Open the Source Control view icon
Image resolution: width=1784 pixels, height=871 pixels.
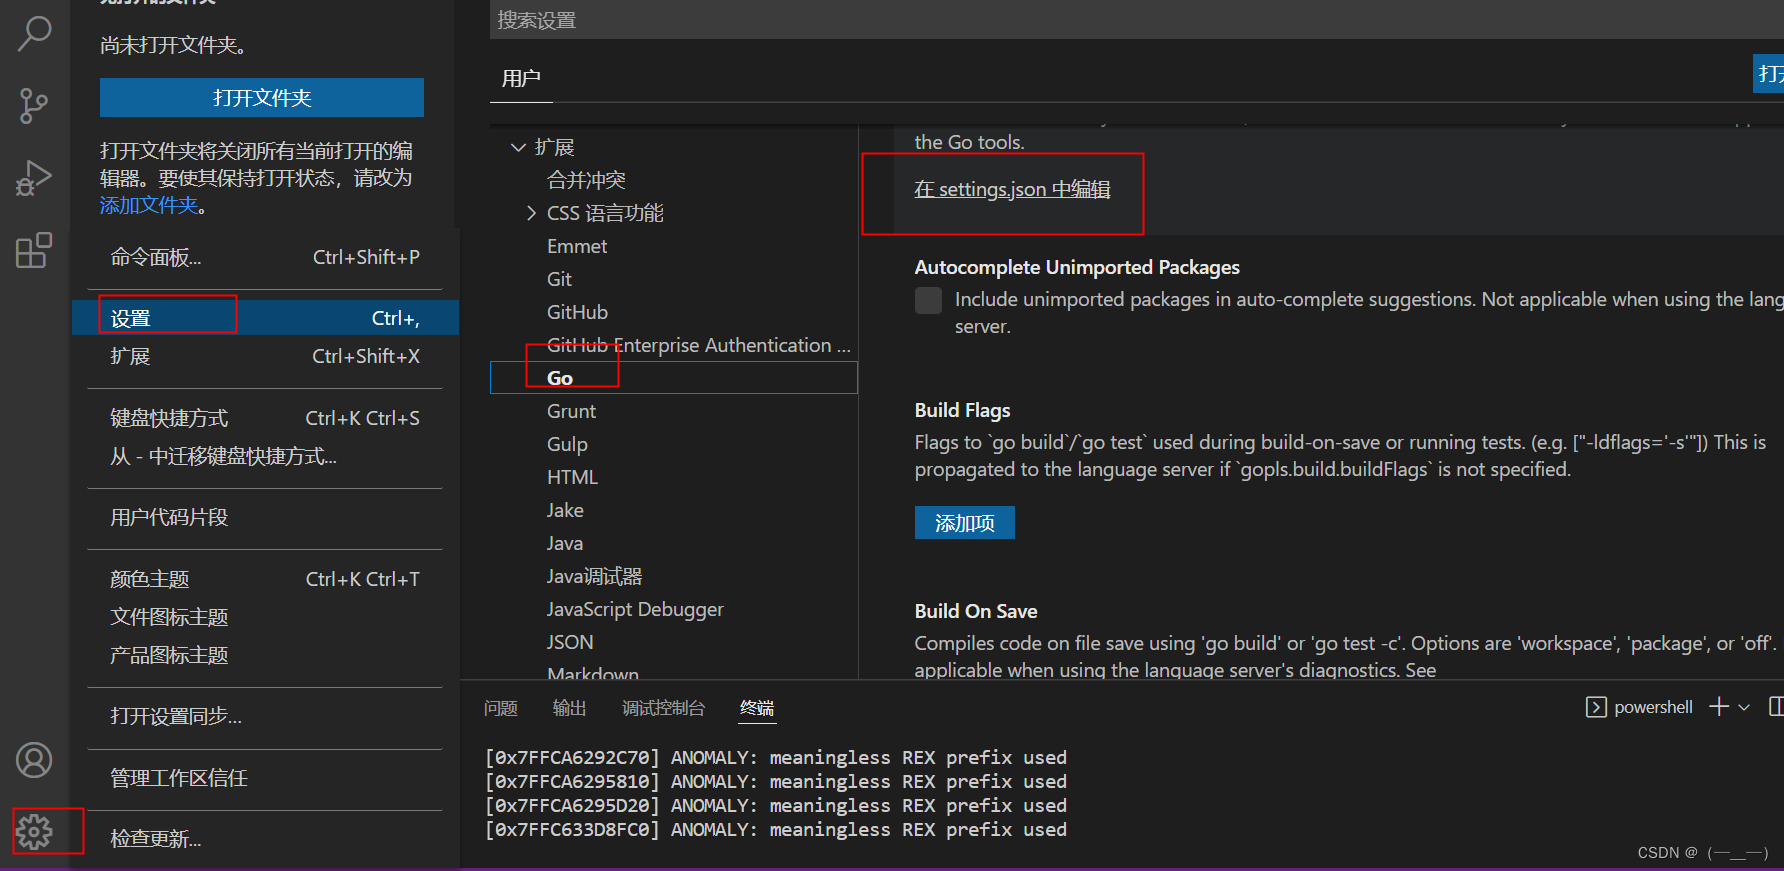pos(34,106)
